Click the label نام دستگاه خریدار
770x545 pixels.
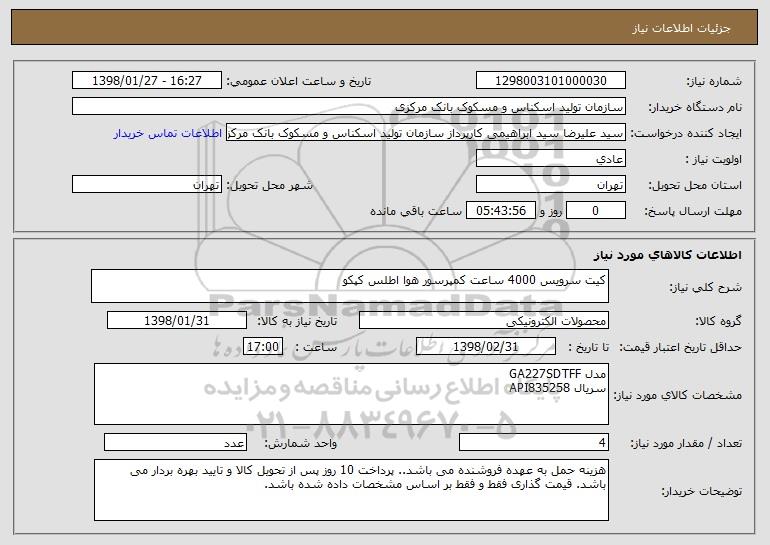pos(695,107)
